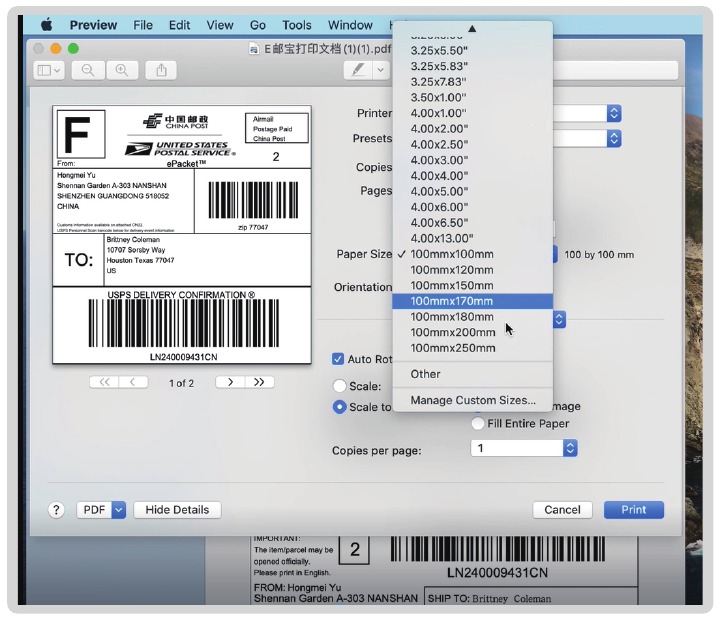This screenshot has width=724, height=617.
Task: Go to first page of preview
Action: [x=104, y=382]
